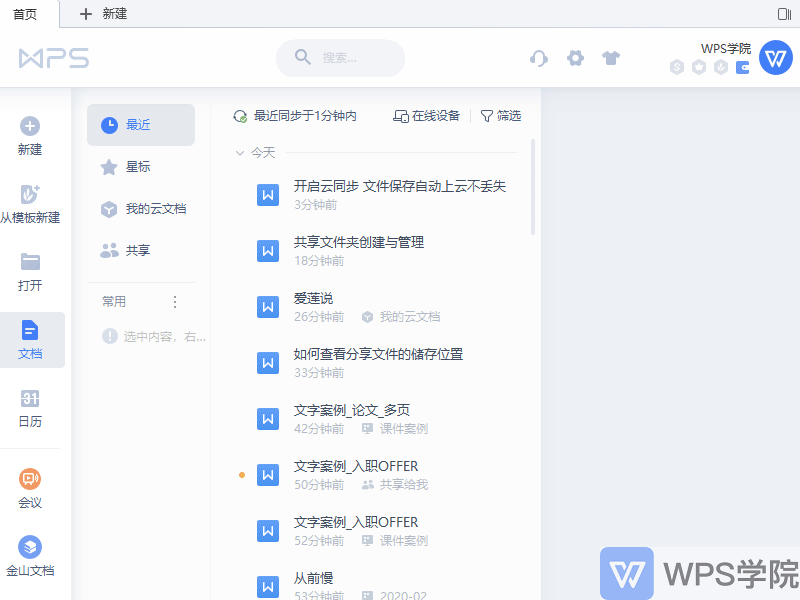
Task: Select the 文档 sidebar icon
Action: 30,330
